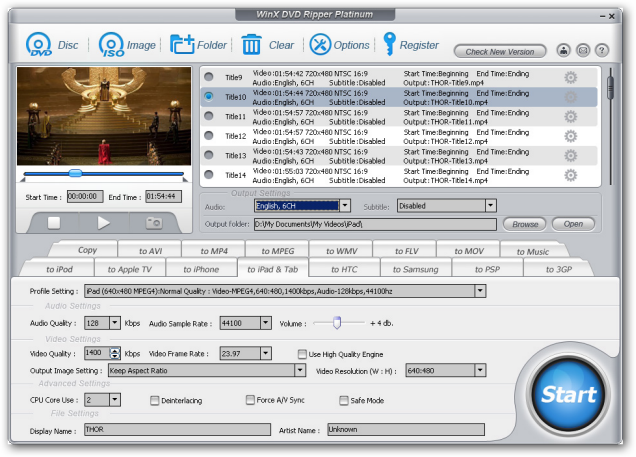Open Output Image Setting dropdown
Image resolution: width=636 pixels, height=457 pixels.
[300, 370]
